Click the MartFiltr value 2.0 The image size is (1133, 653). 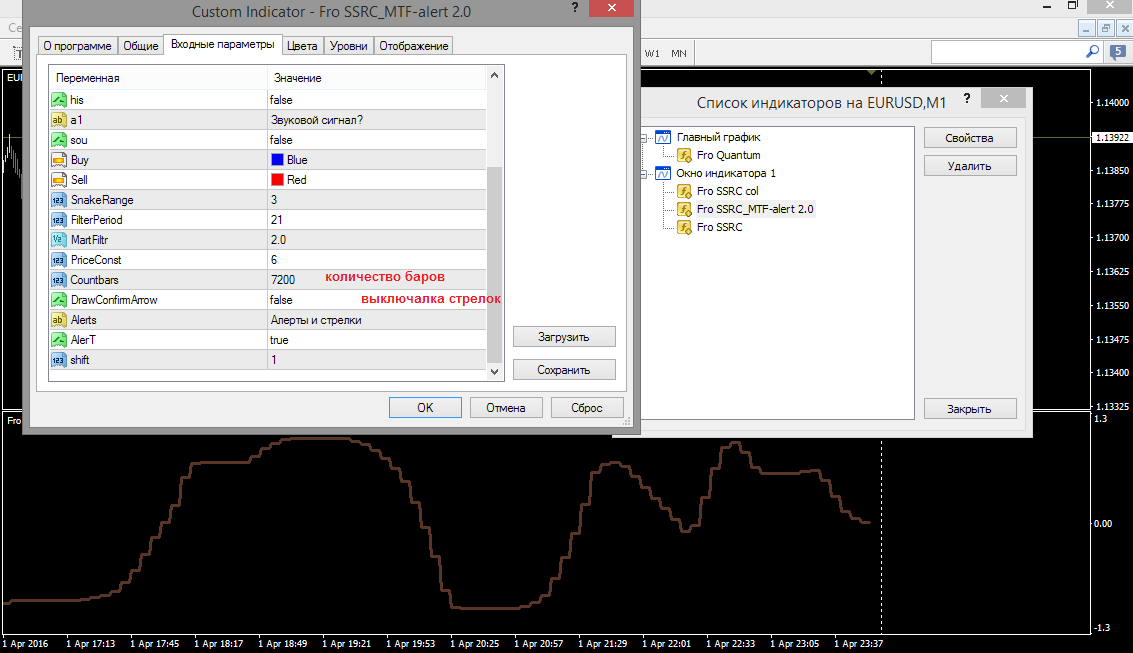[x=278, y=240]
